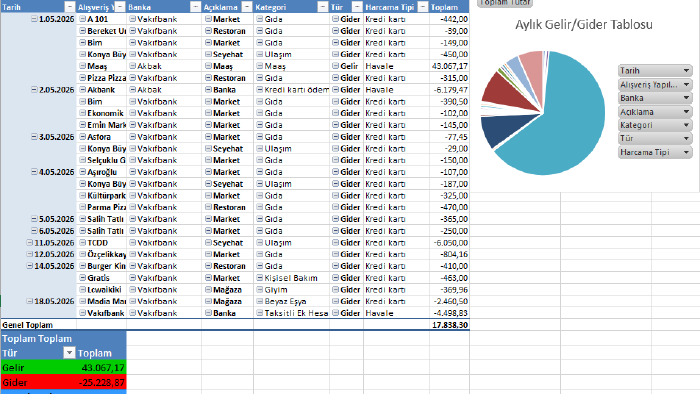The height and width of the screenshot is (394, 700).
Task: Collapse the 12.05.2026 date group
Action: [x=29, y=254]
